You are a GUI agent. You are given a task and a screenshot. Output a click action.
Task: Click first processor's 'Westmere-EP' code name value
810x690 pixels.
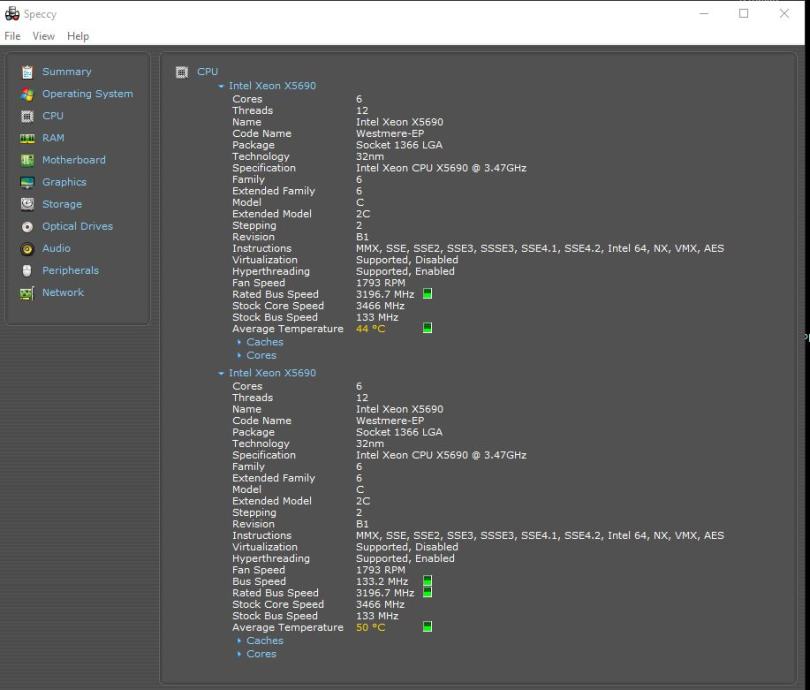390,133
